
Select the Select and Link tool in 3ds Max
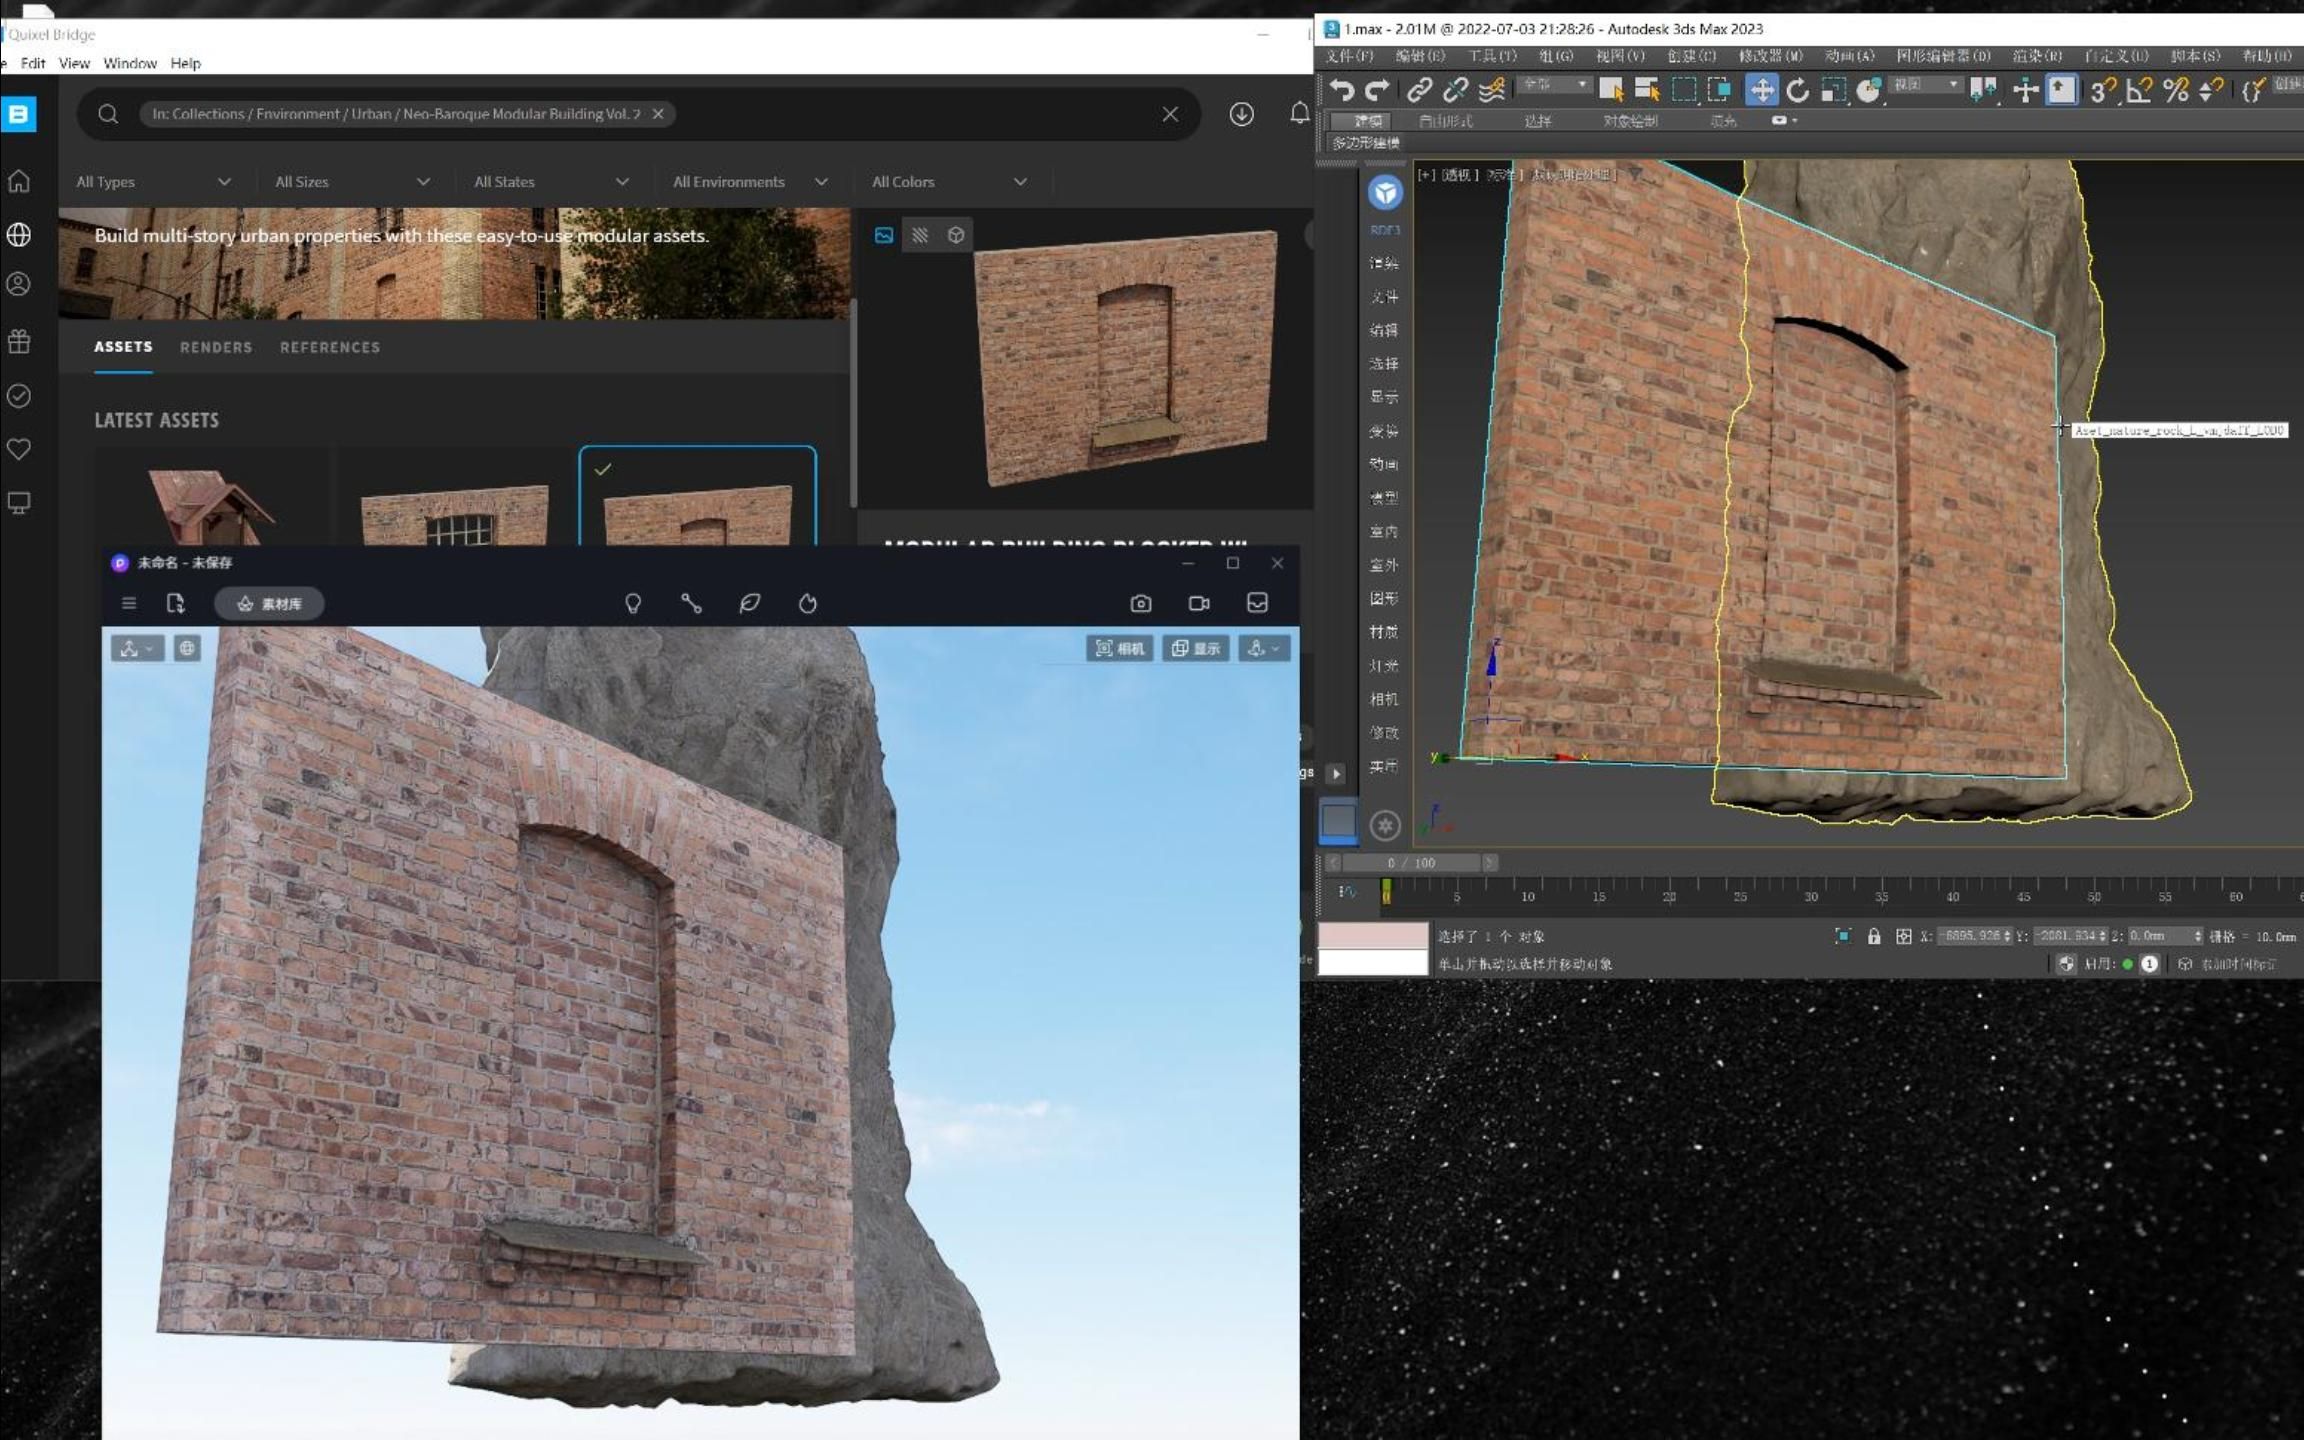(x=1418, y=90)
